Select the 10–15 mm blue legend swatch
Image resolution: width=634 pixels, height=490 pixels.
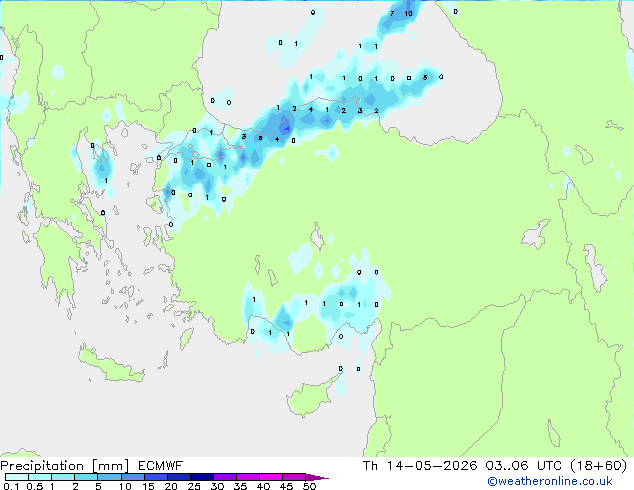pyautogui.click(x=133, y=477)
